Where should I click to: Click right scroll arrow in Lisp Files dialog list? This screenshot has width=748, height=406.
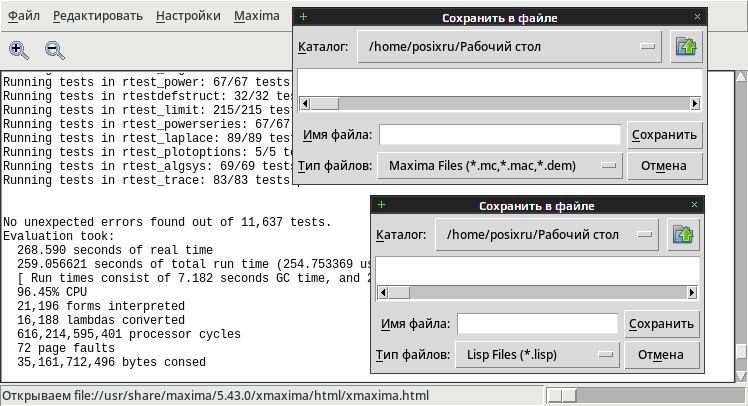tap(692, 292)
